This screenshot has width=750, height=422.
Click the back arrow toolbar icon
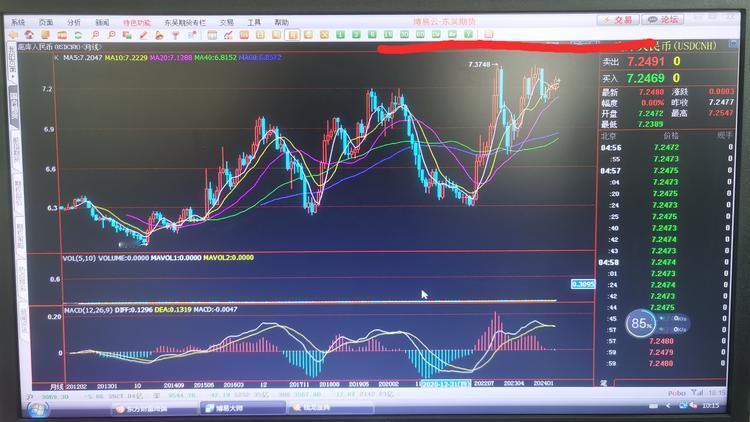coord(13,35)
